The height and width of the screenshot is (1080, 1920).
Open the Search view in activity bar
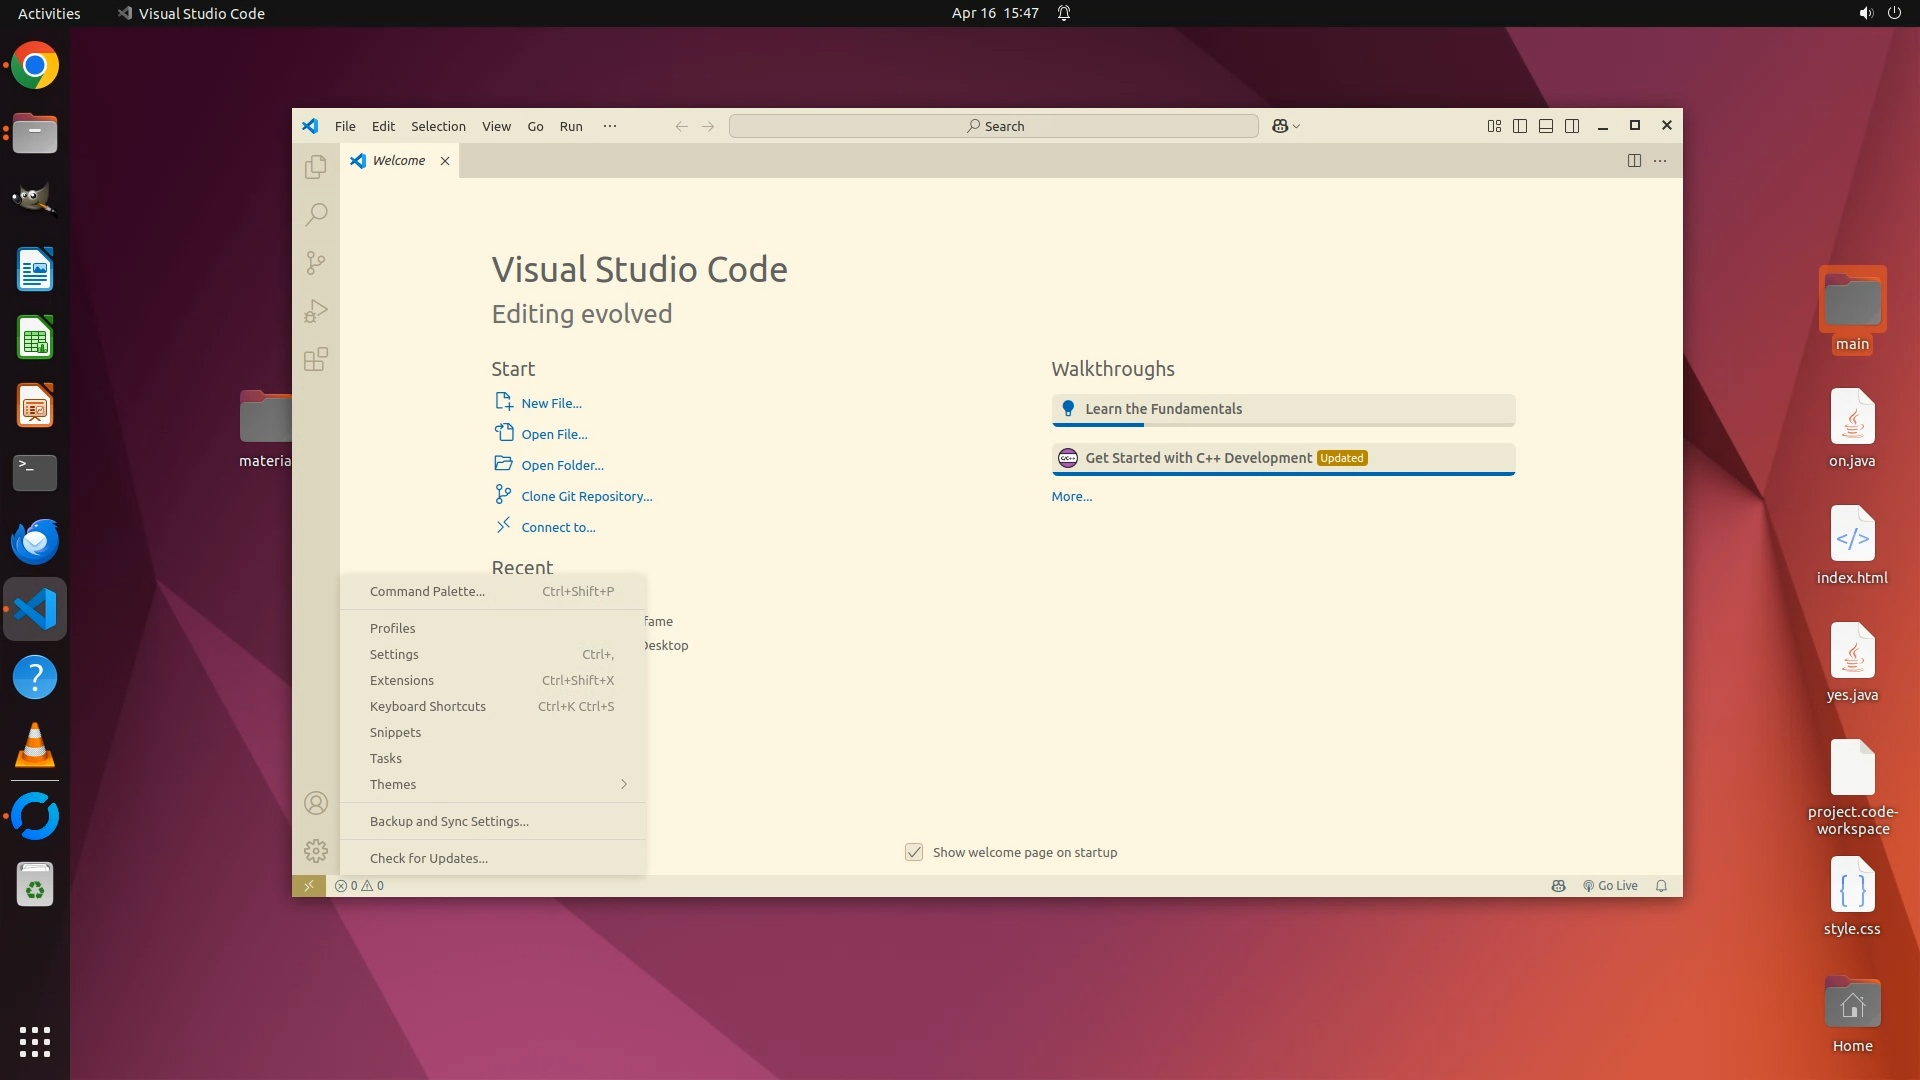point(316,214)
